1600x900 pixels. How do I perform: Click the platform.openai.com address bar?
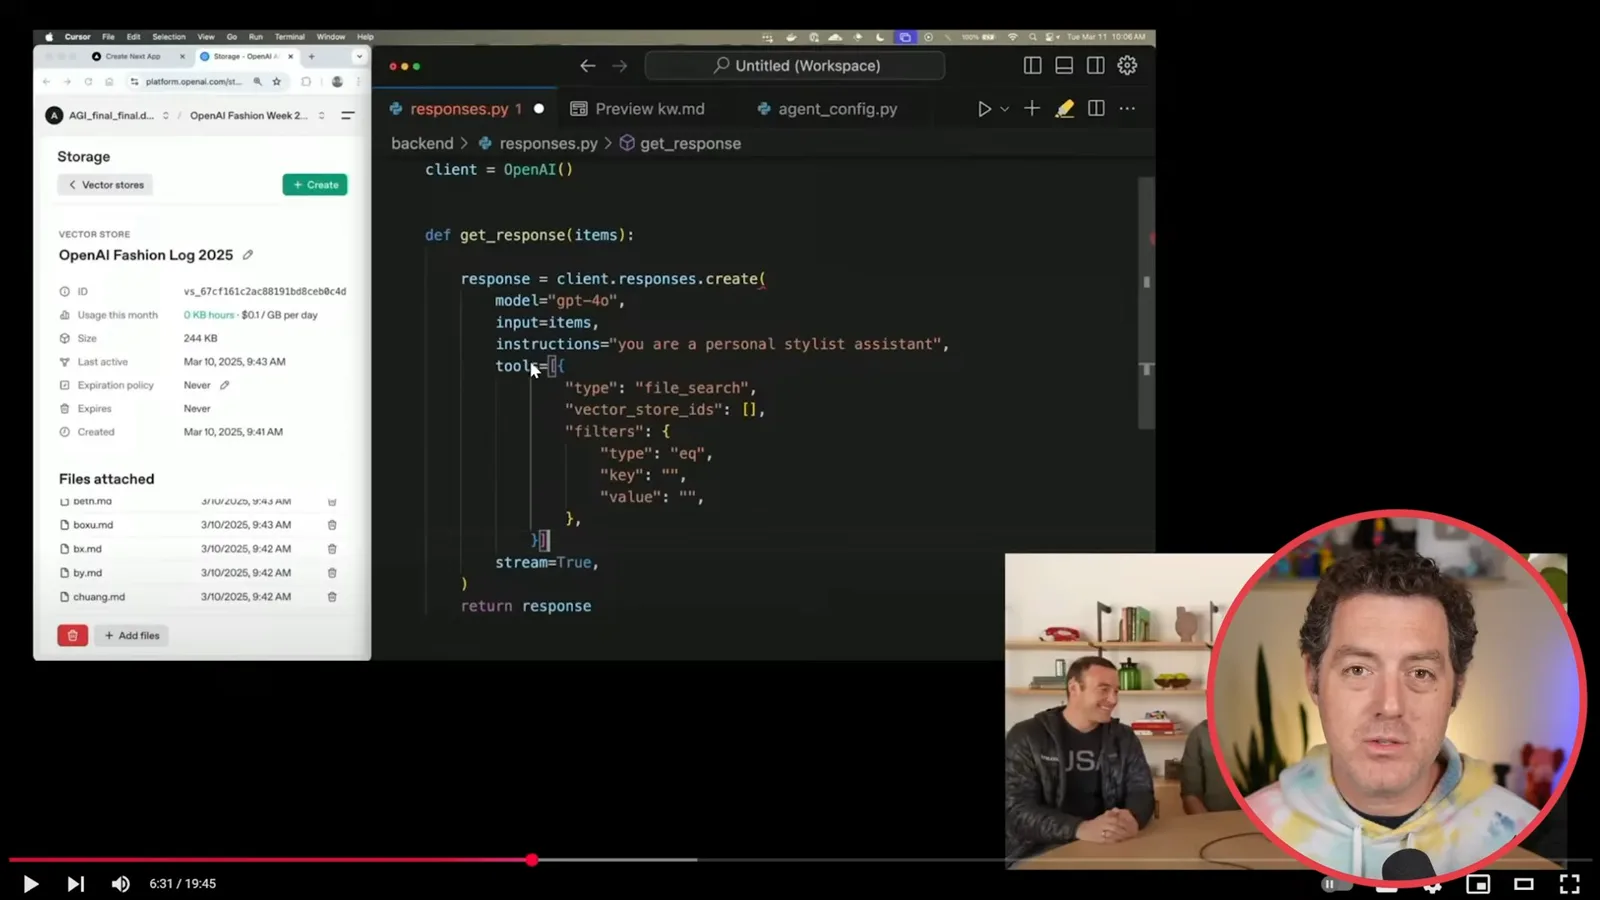coord(193,82)
